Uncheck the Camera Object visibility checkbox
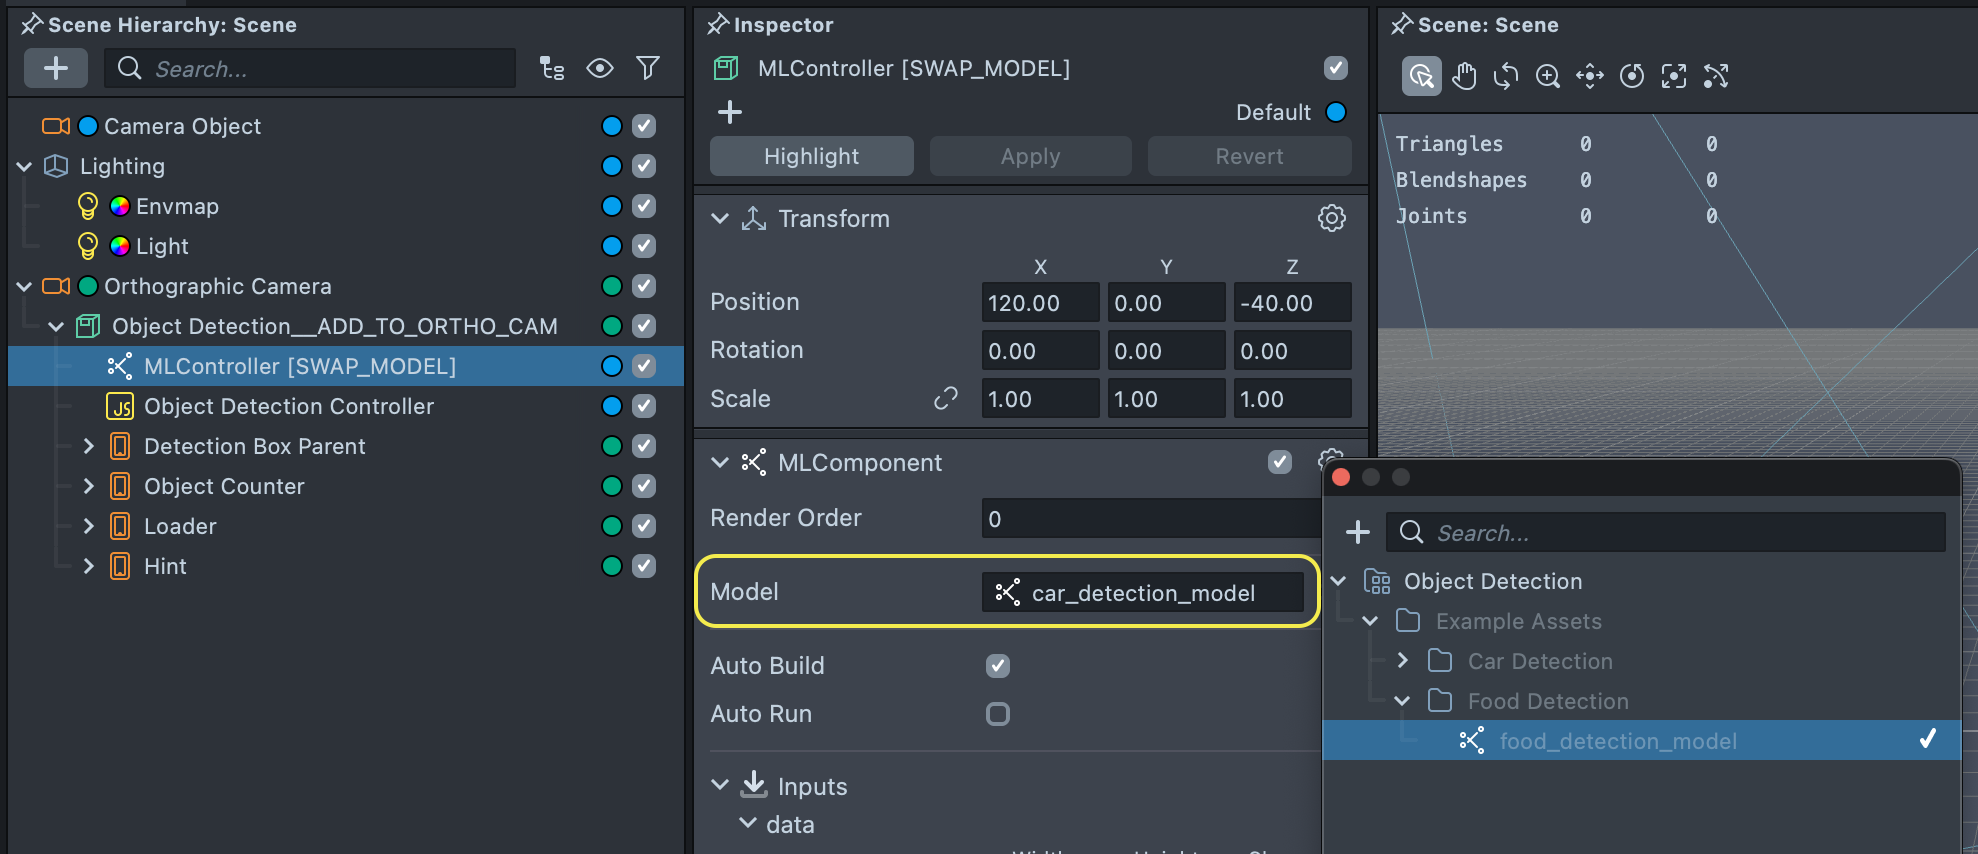 644,126
